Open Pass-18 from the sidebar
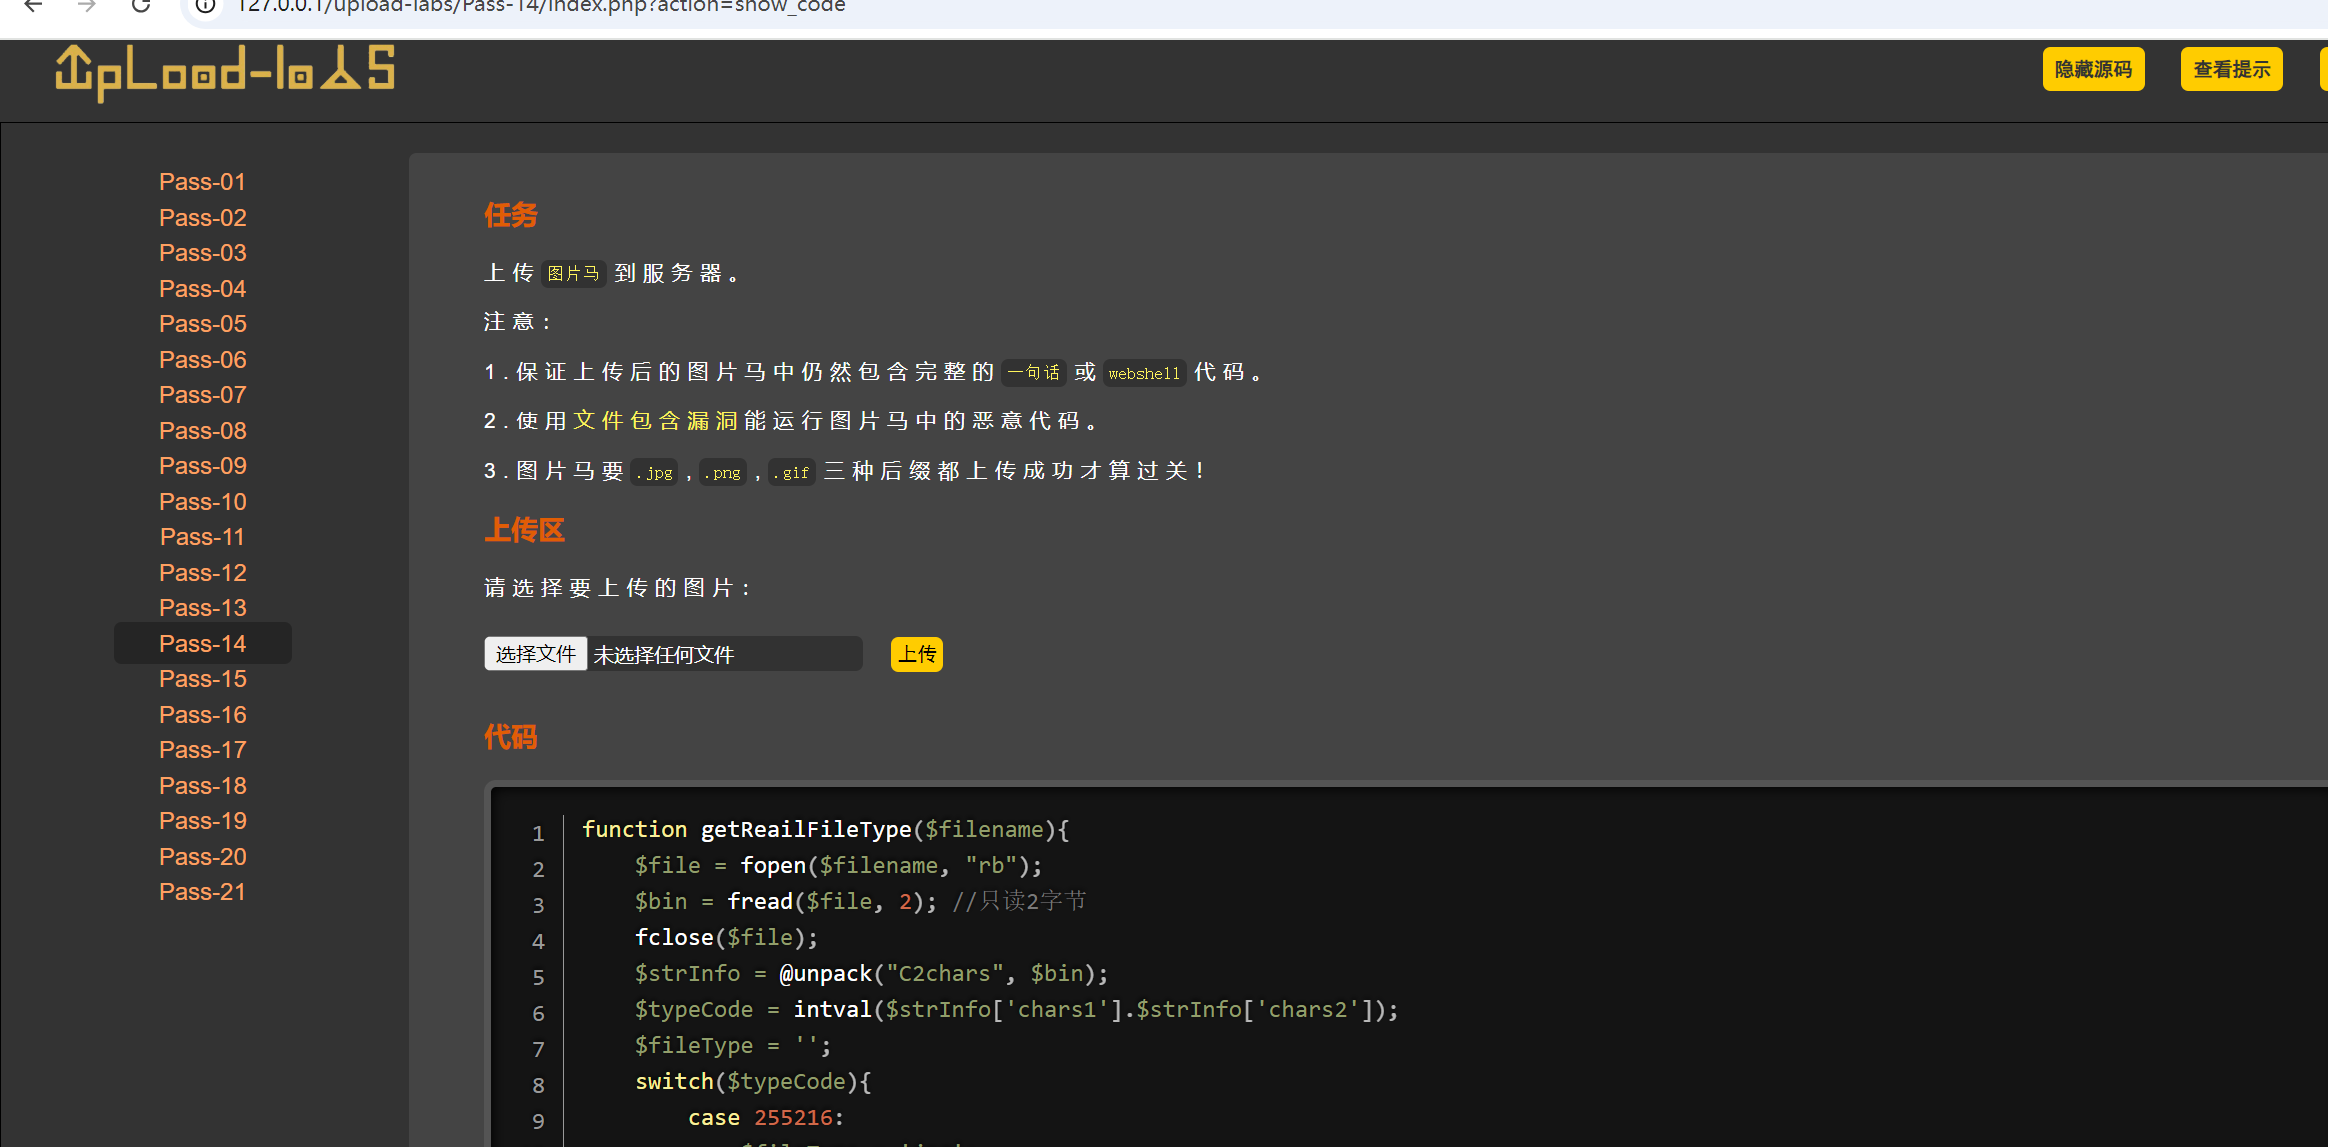The width and height of the screenshot is (2328, 1147). pos(202,786)
